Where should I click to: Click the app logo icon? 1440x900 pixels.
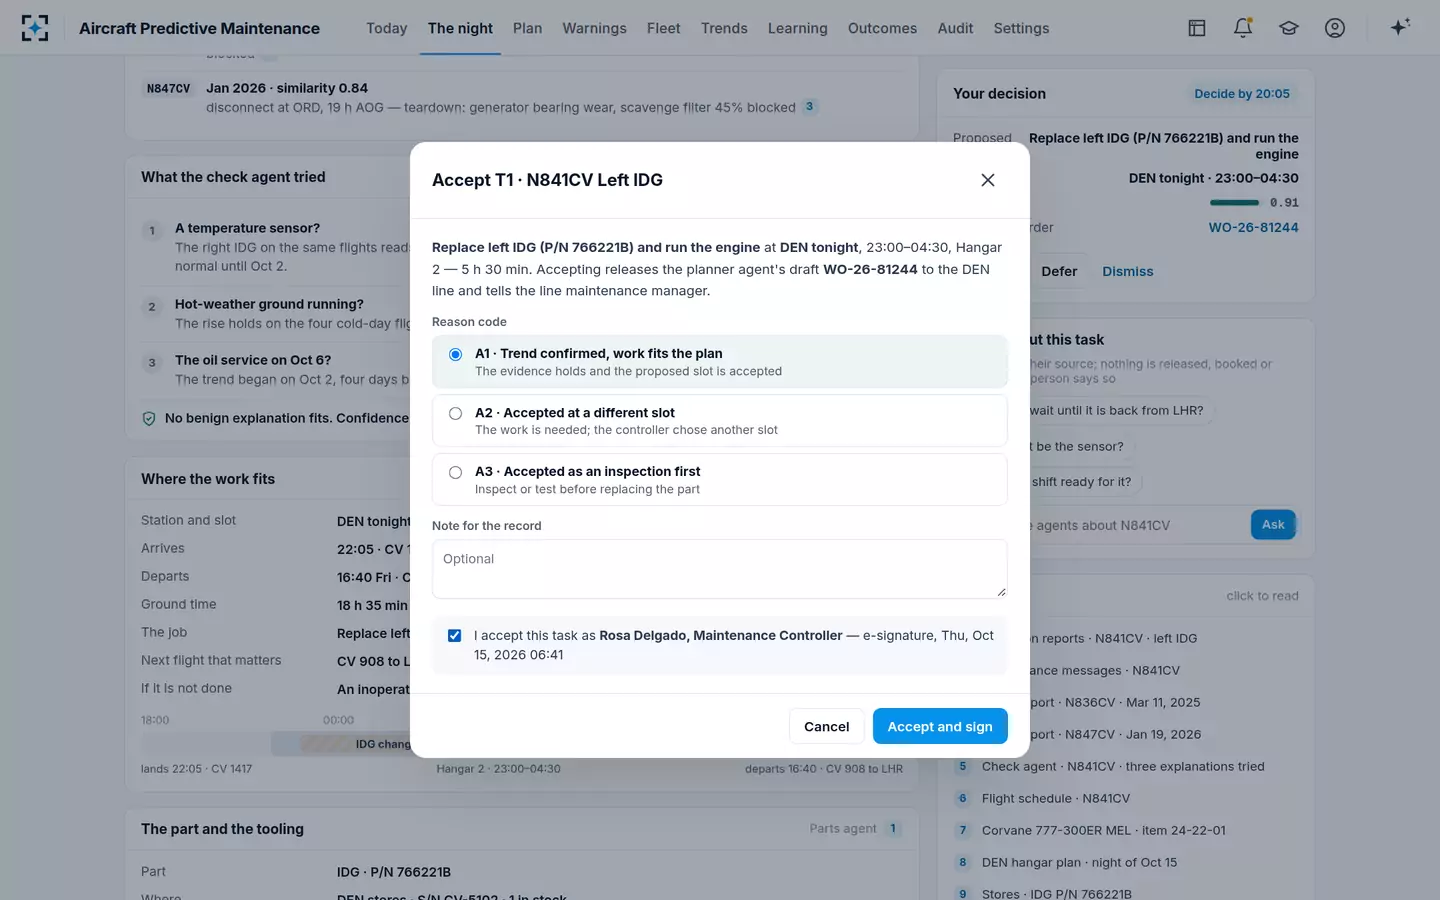35,28
